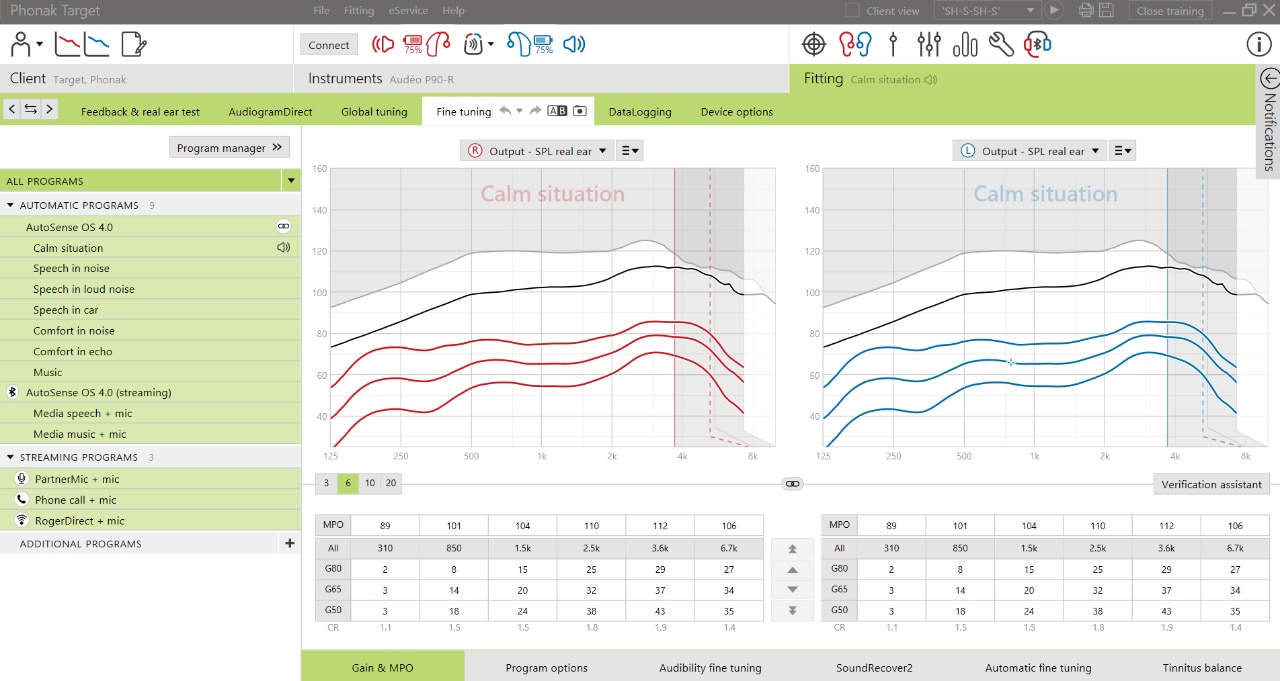The image size is (1280, 681).
Task: Mute the right hearing aid speaker icon
Action: point(384,43)
